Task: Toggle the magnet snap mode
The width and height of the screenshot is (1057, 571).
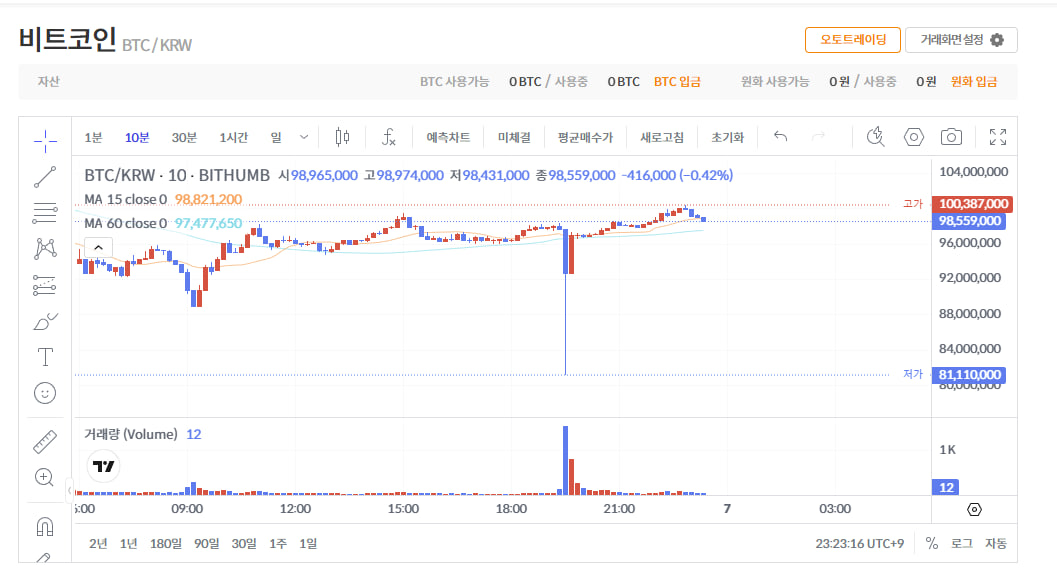Action: pos(45,527)
